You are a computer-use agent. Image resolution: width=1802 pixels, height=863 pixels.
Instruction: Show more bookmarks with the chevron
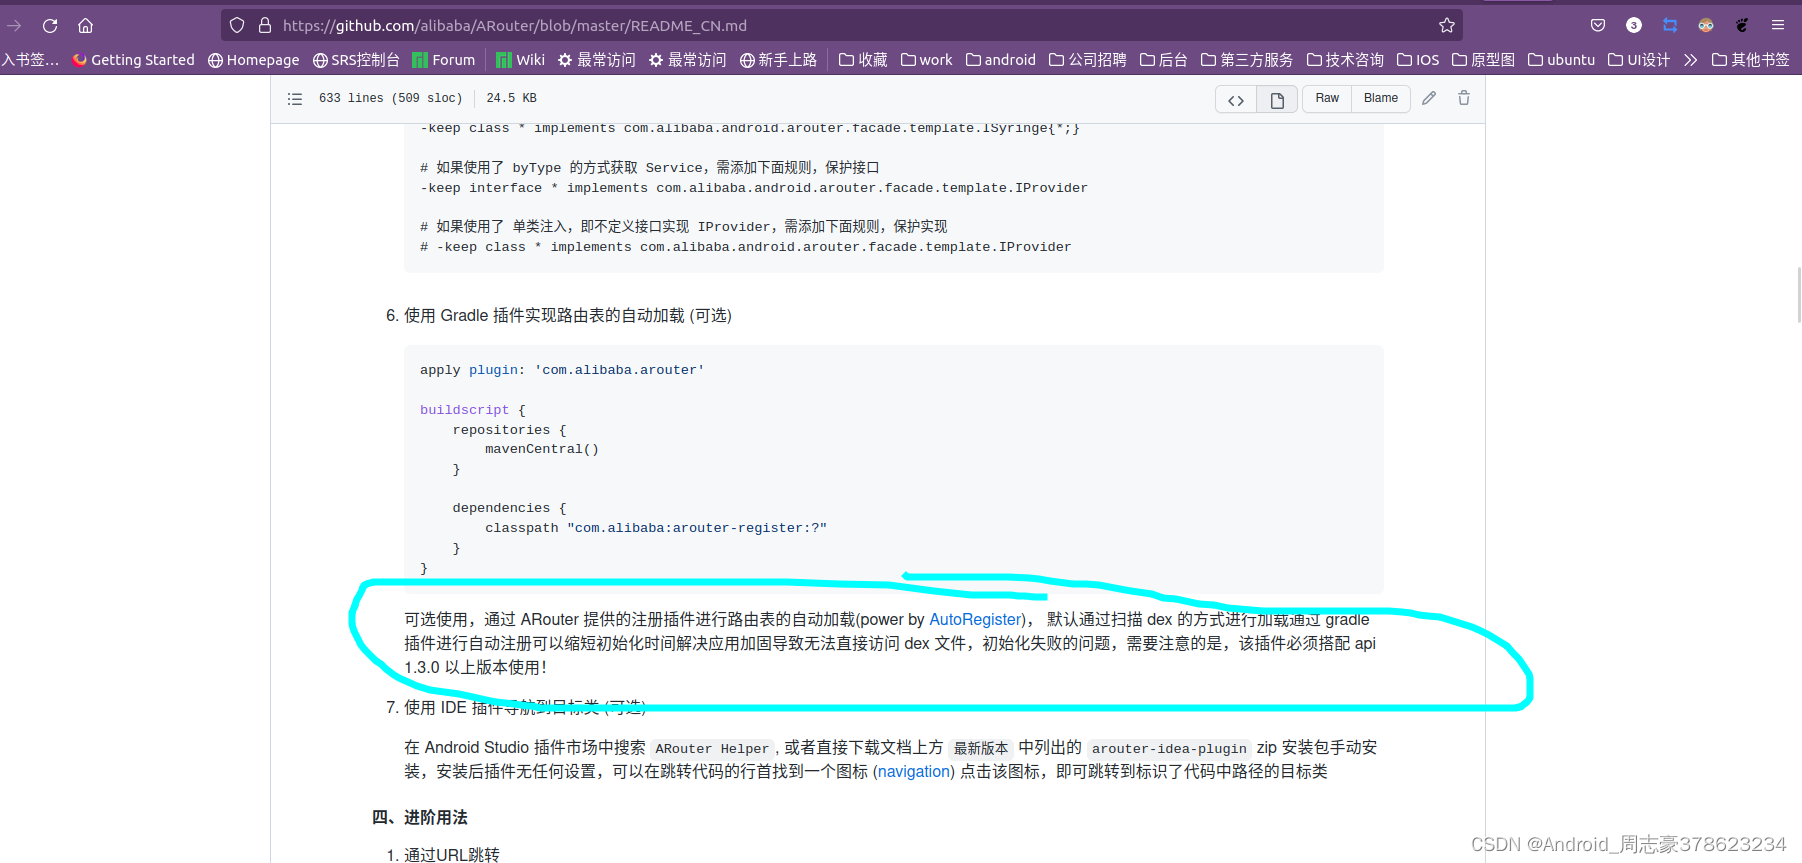click(1690, 60)
